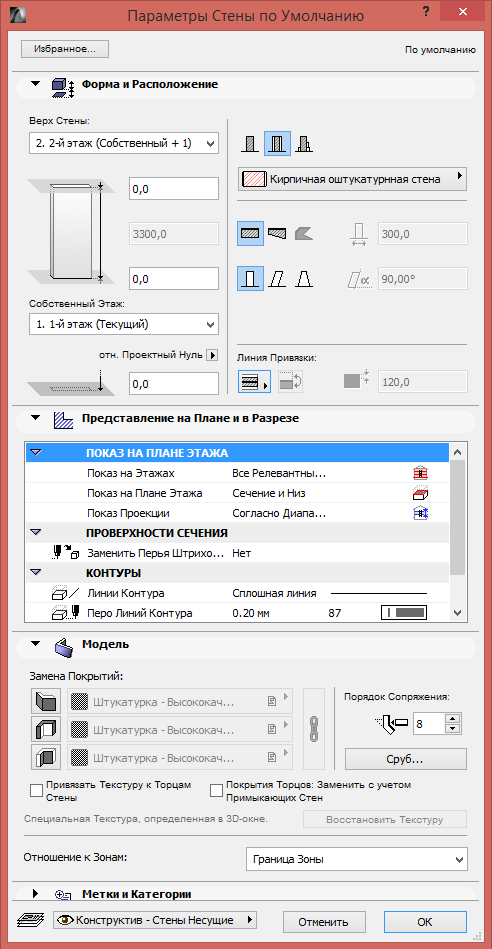The image size is (492, 949).
Task: Collapse the КОНТУРЫ group
Action: point(36,573)
